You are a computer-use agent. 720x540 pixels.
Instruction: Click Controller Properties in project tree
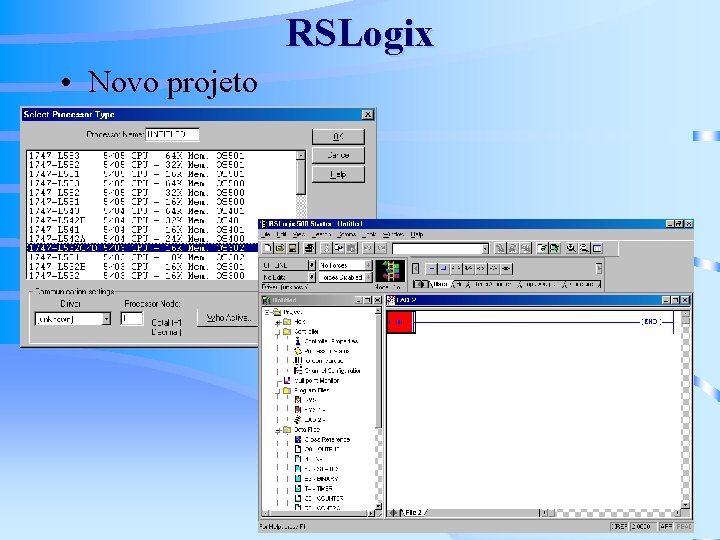331,341
